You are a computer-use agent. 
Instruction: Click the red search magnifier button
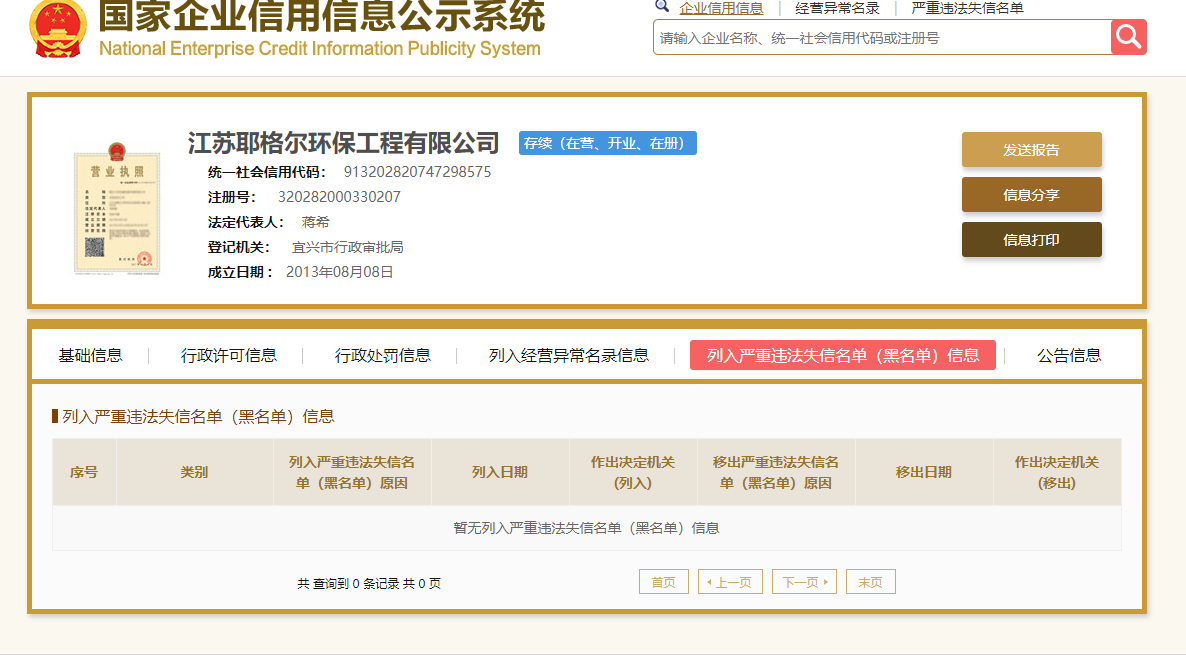click(x=1129, y=36)
